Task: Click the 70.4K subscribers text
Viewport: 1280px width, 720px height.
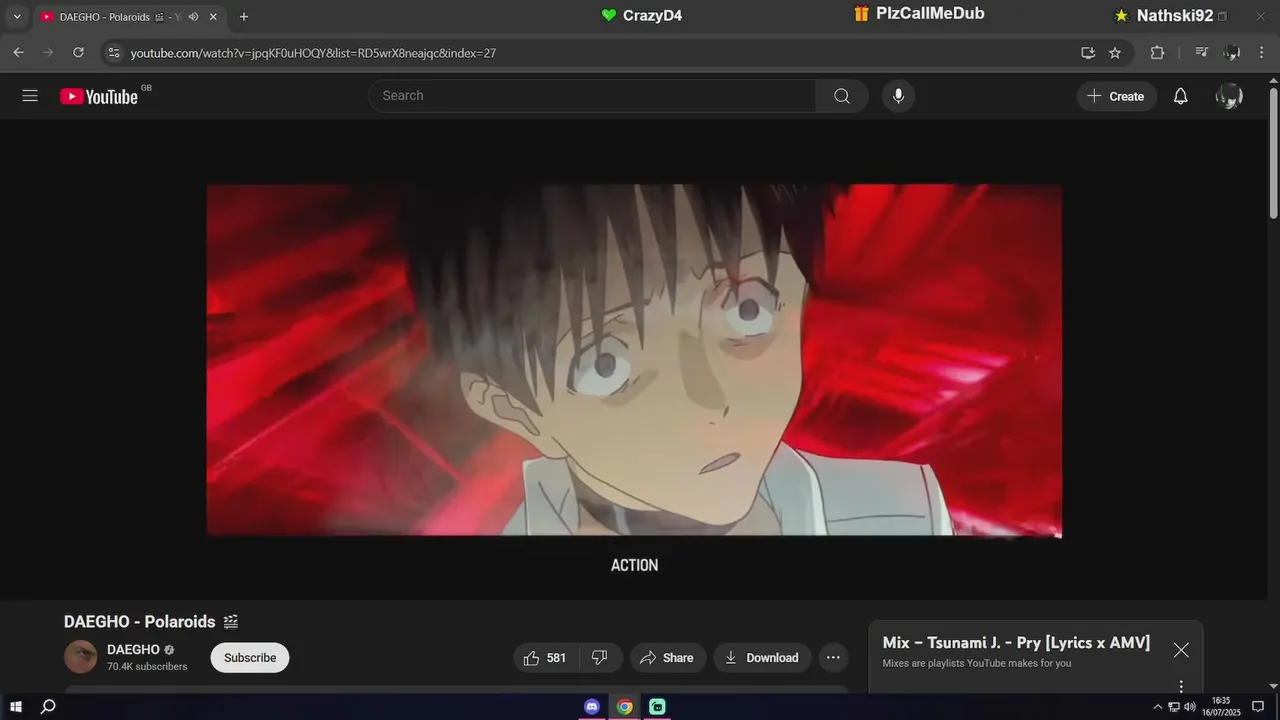Action: pos(147,667)
